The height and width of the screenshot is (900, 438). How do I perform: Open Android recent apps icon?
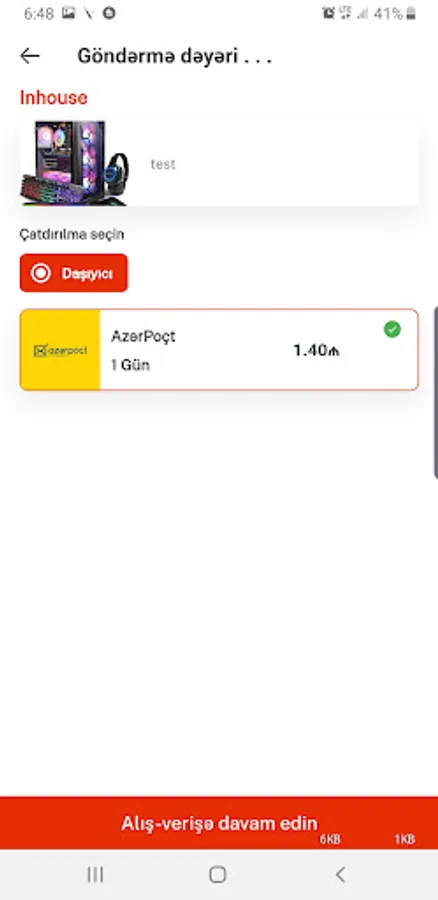coord(95,875)
